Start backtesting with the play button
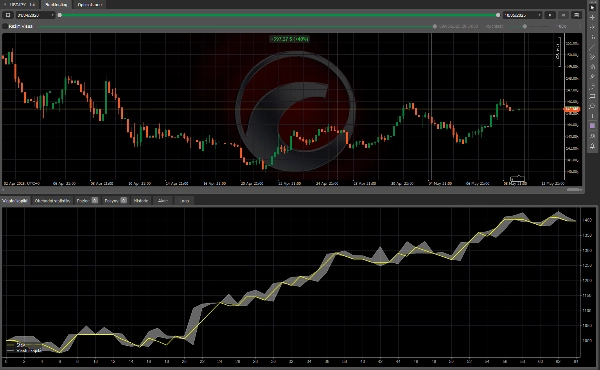The width and height of the screenshot is (600, 370). pyautogui.click(x=550, y=15)
